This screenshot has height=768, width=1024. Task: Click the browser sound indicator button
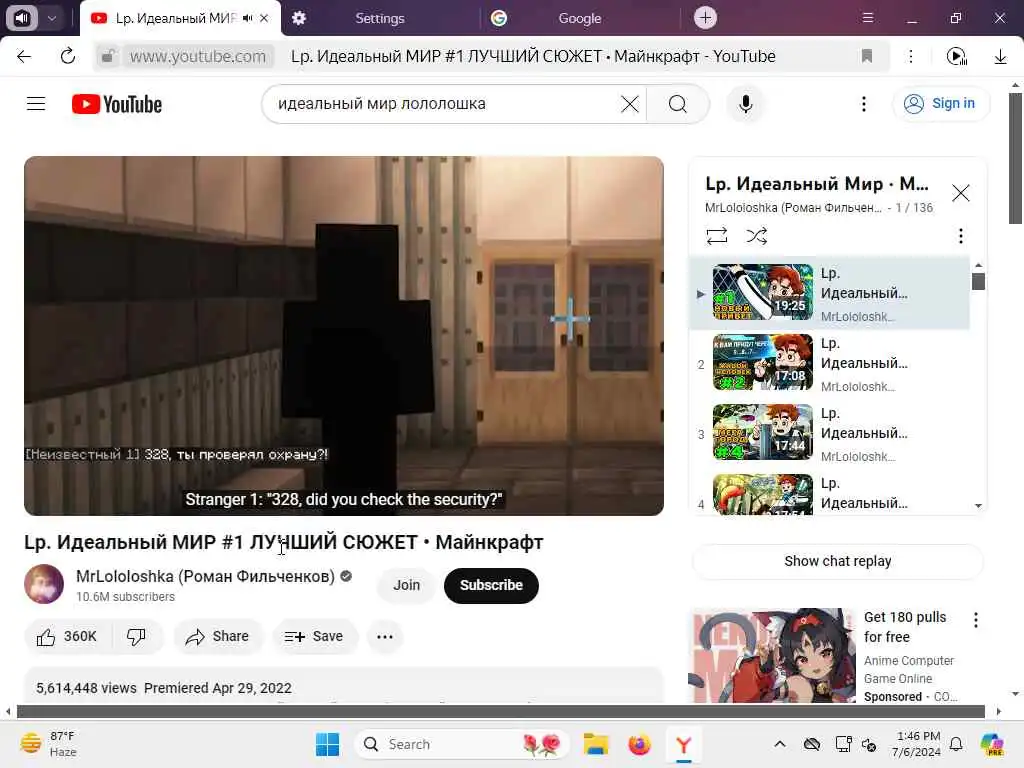tap(22, 18)
